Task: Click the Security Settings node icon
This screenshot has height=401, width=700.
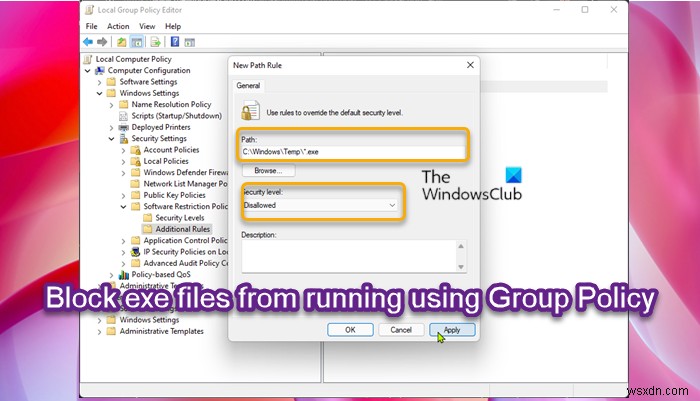Action: [124, 139]
